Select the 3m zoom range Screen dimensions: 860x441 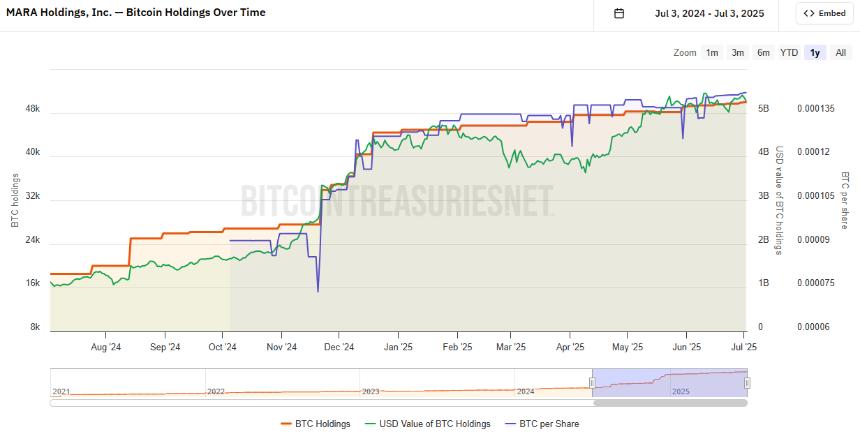pyautogui.click(x=738, y=53)
